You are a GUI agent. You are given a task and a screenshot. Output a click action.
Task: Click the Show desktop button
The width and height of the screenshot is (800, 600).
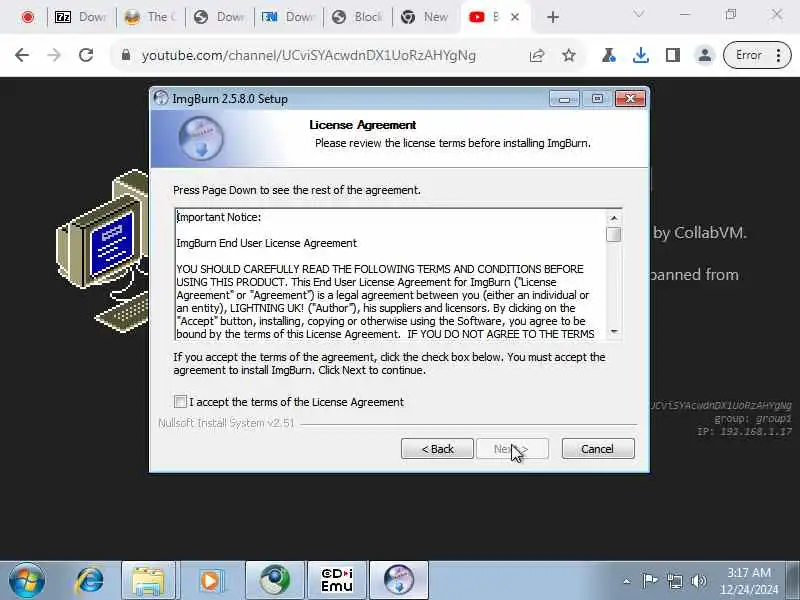[x=794, y=581]
